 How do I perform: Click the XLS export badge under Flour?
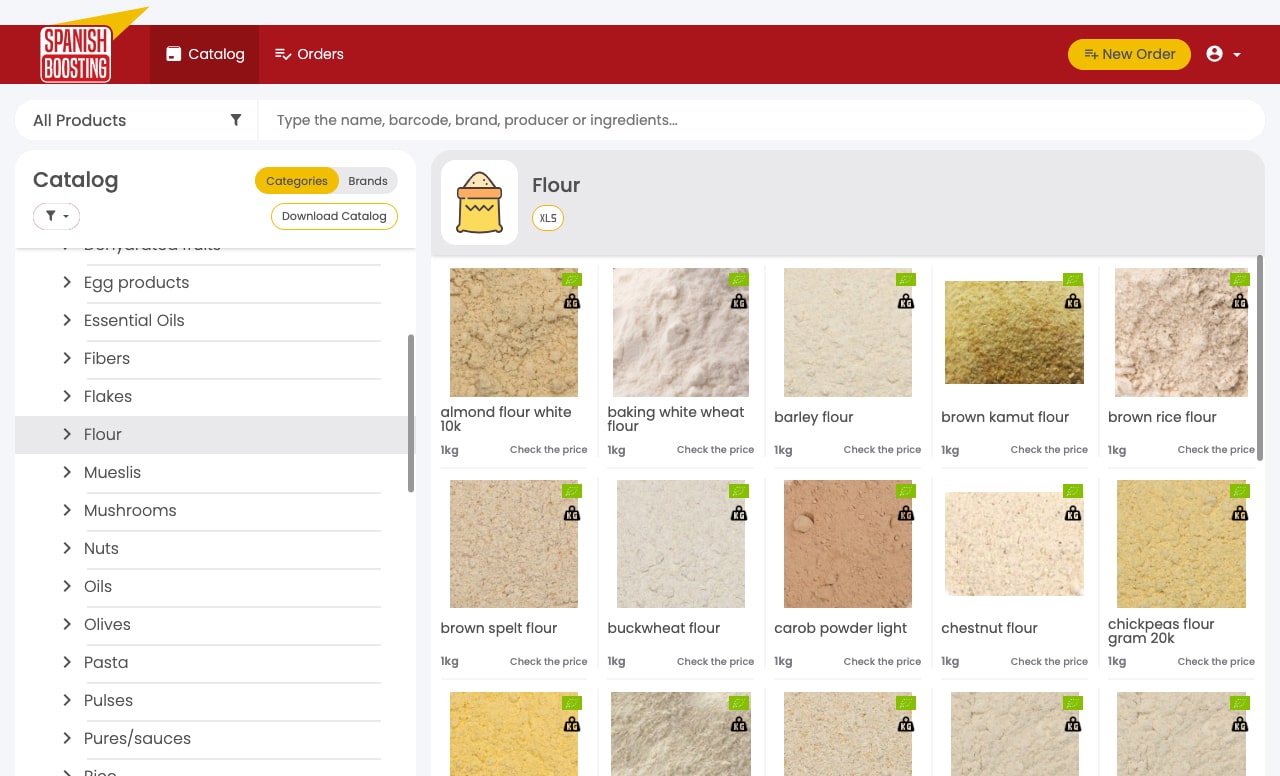pos(547,218)
